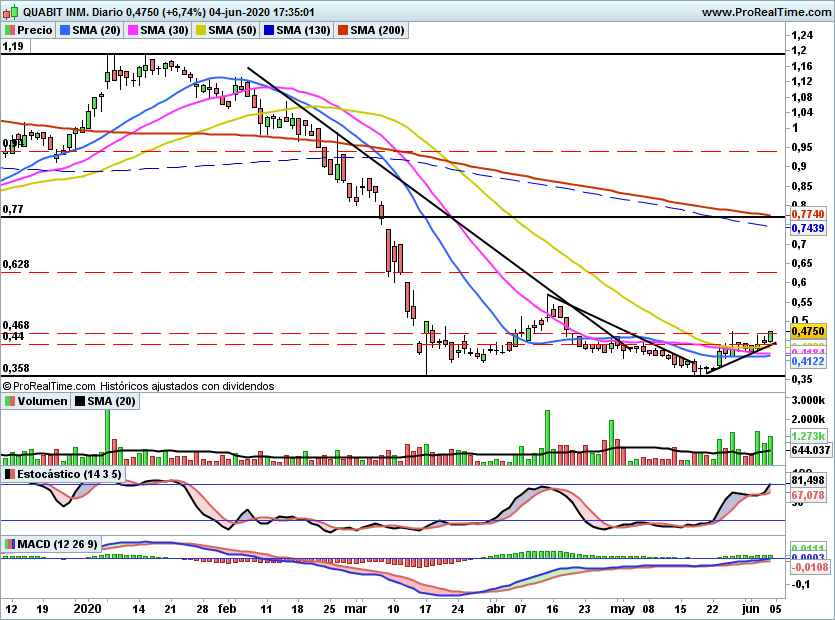The image size is (835, 620).
Task: Click the MACD legend icon
Action: click(10, 544)
